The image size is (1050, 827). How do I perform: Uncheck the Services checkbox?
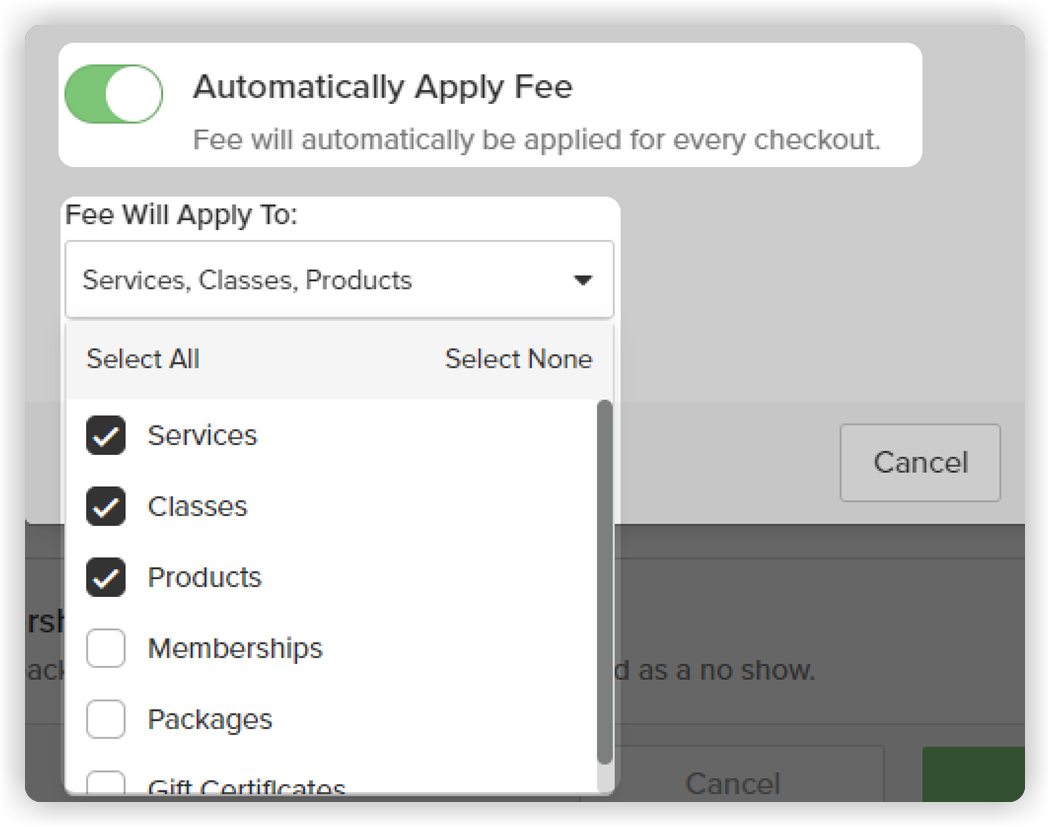click(106, 435)
